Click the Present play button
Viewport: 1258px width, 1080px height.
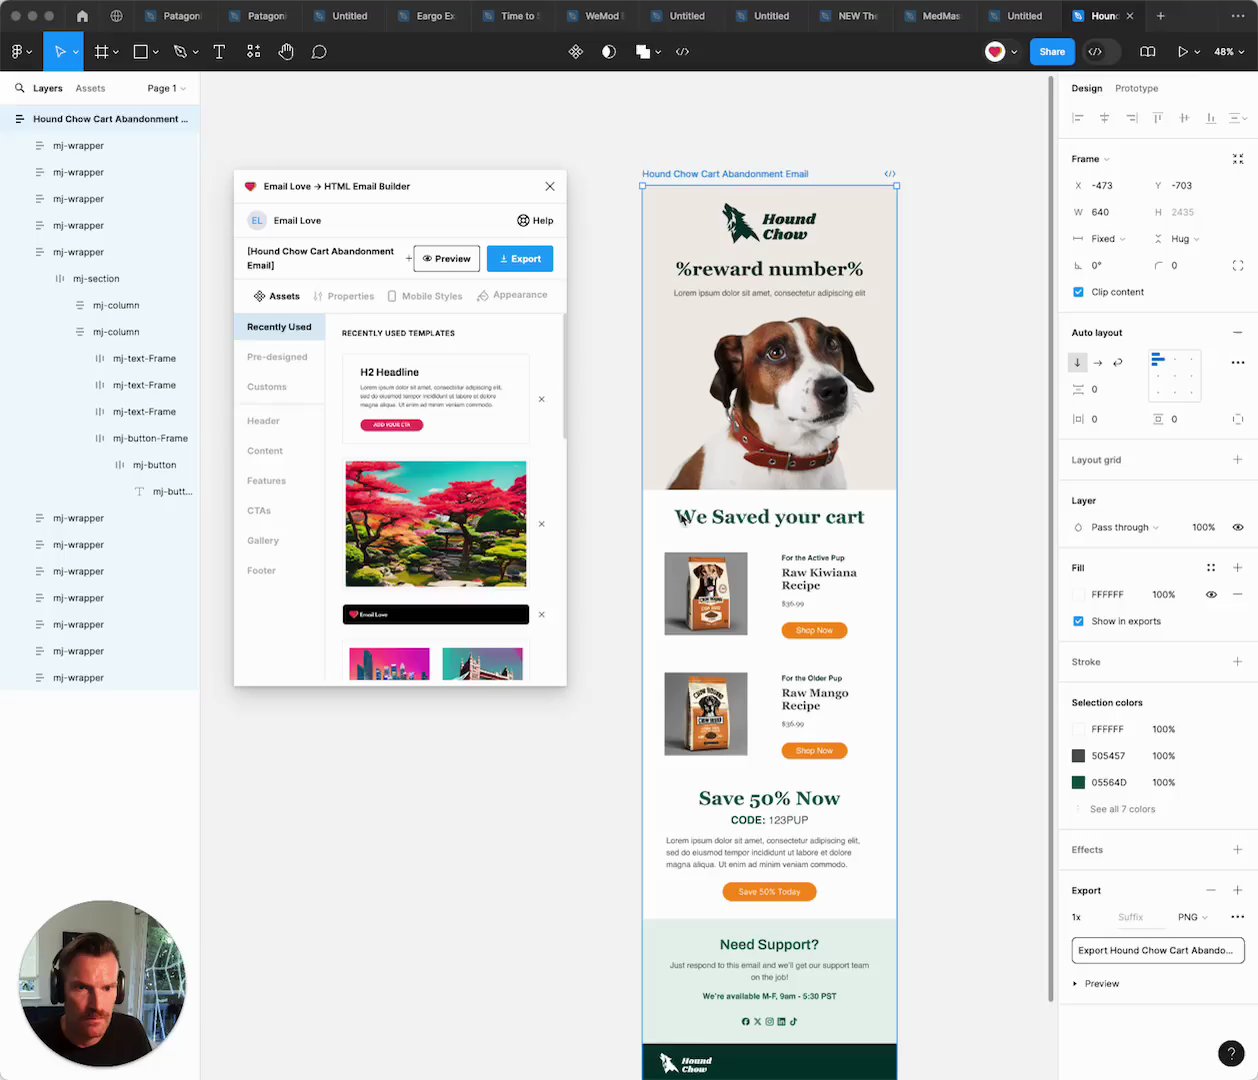(x=1183, y=51)
